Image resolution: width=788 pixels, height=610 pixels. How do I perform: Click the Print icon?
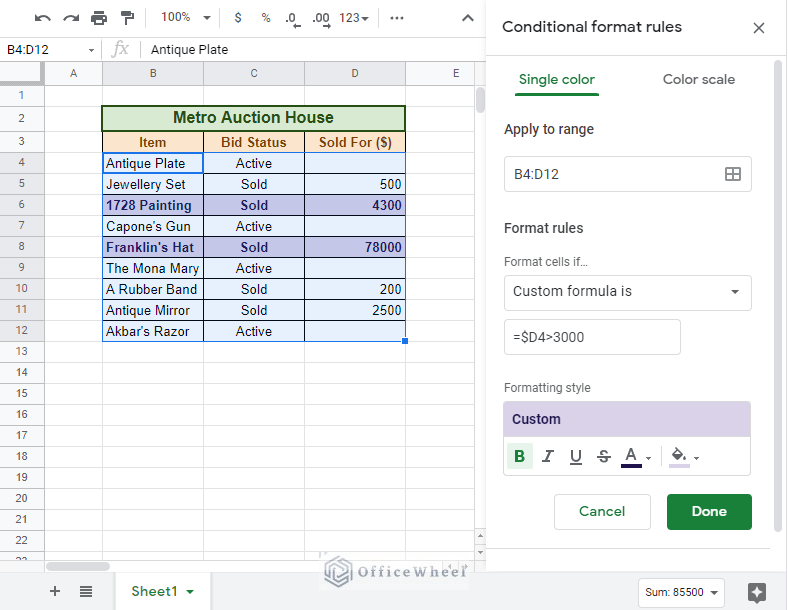click(99, 18)
